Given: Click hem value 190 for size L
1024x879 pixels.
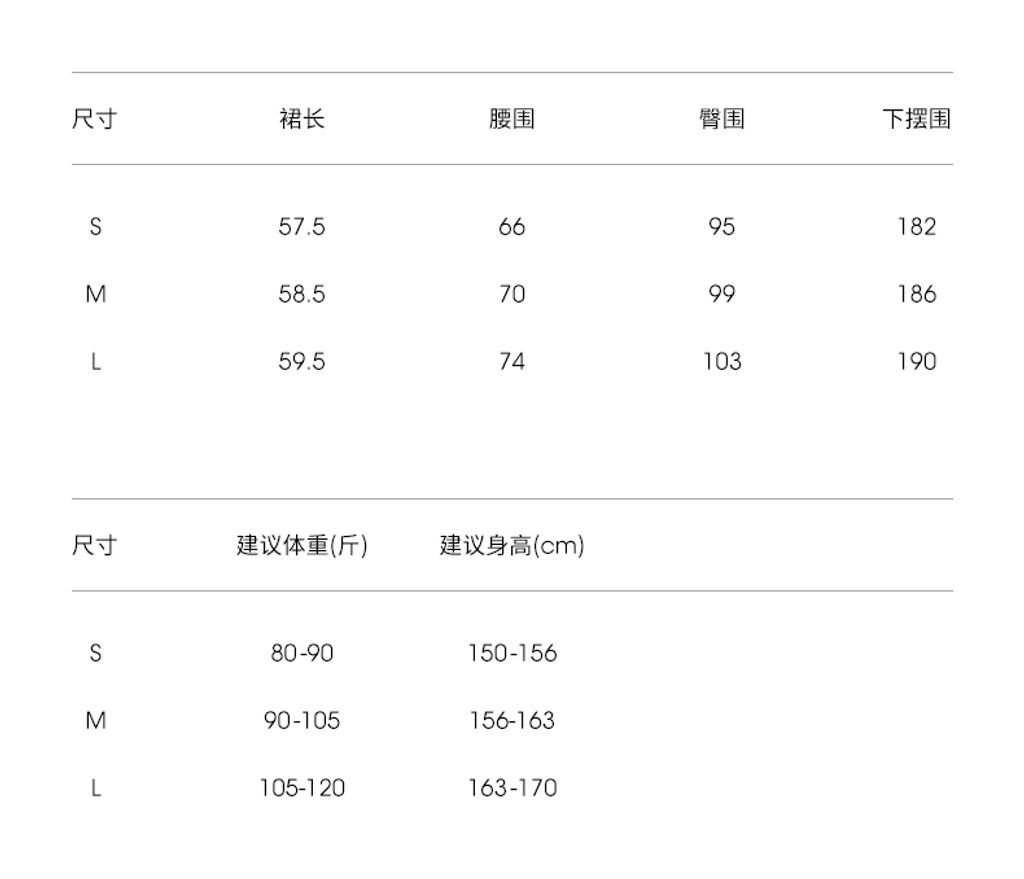Looking at the screenshot, I should pyautogui.click(x=916, y=361).
